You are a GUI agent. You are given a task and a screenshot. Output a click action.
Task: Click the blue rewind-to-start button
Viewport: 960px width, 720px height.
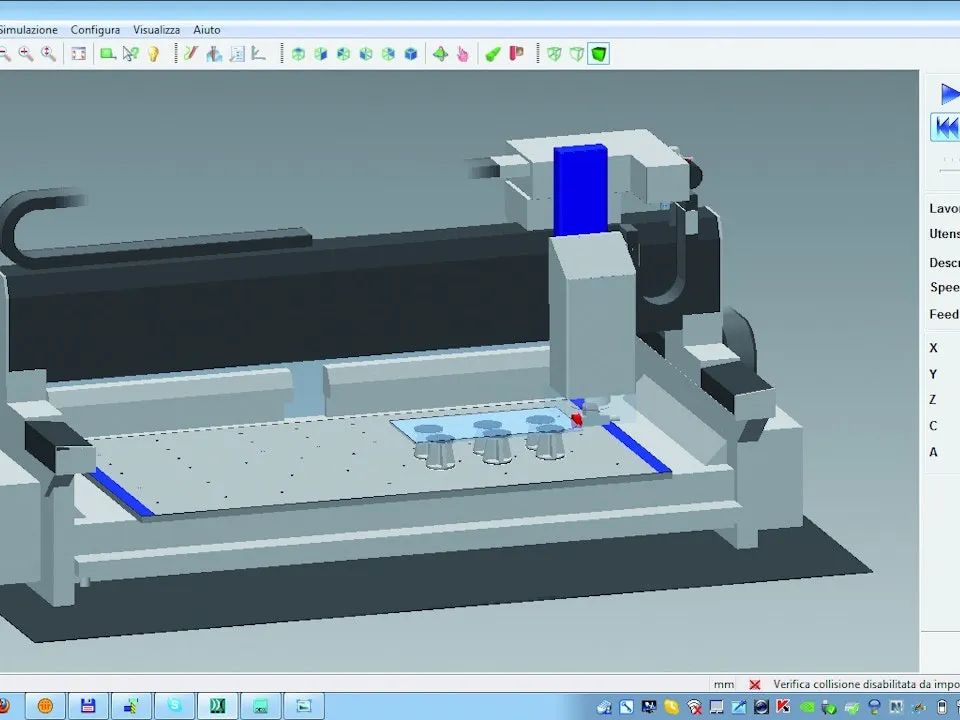947,128
